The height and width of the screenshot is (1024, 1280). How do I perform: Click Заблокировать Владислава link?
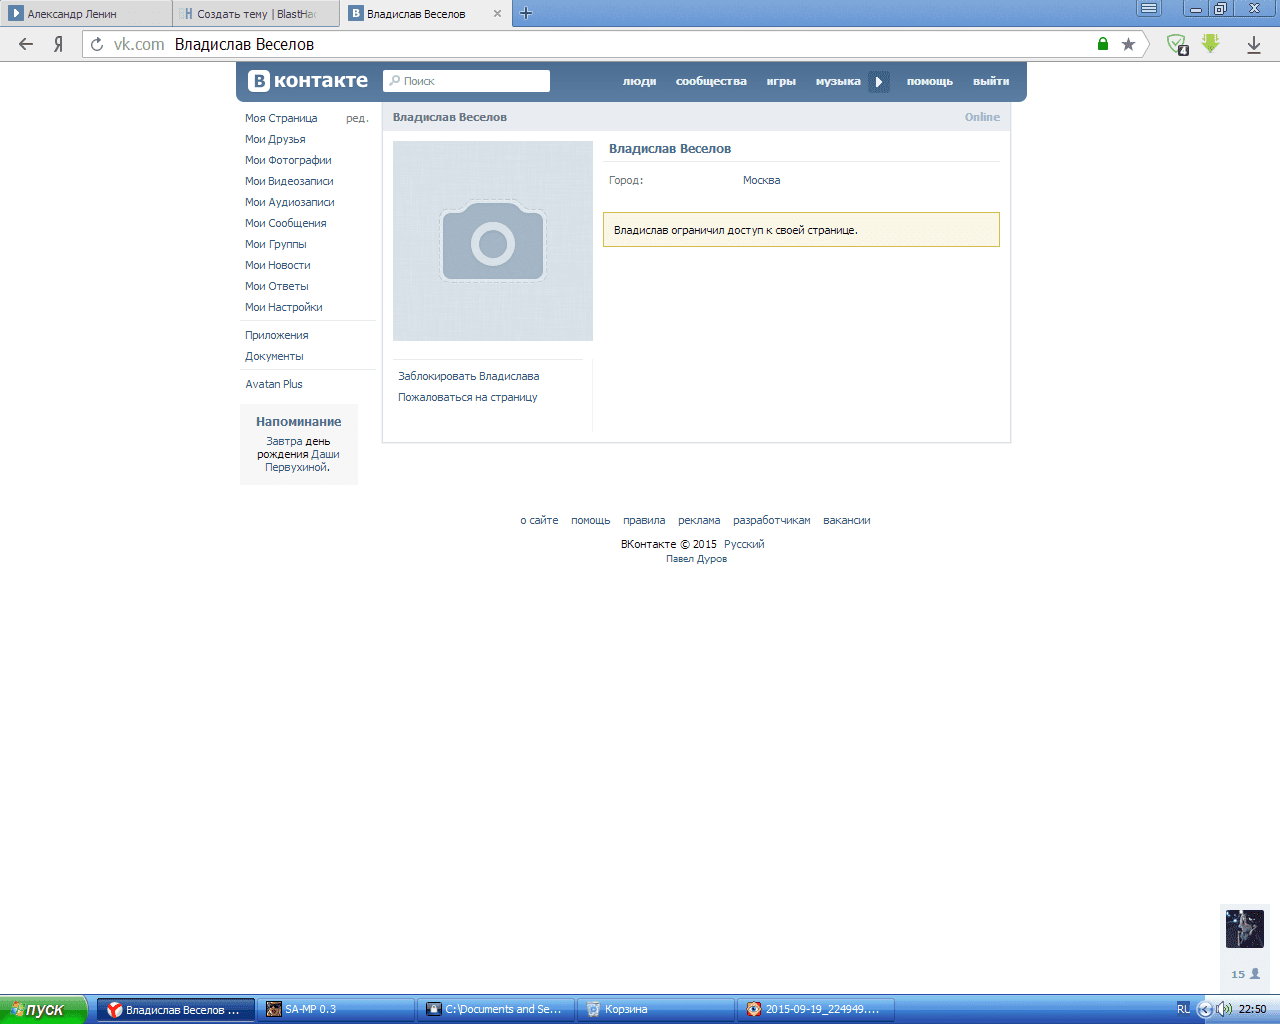(468, 376)
